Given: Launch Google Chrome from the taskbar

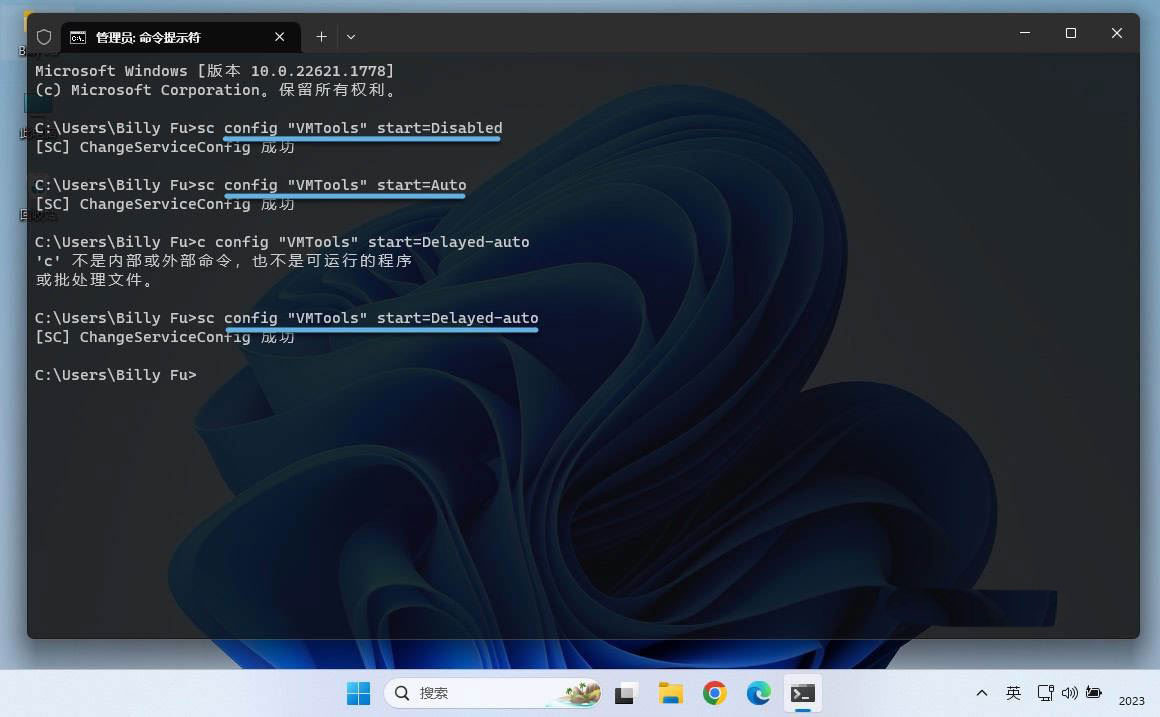Looking at the screenshot, I should pos(714,693).
